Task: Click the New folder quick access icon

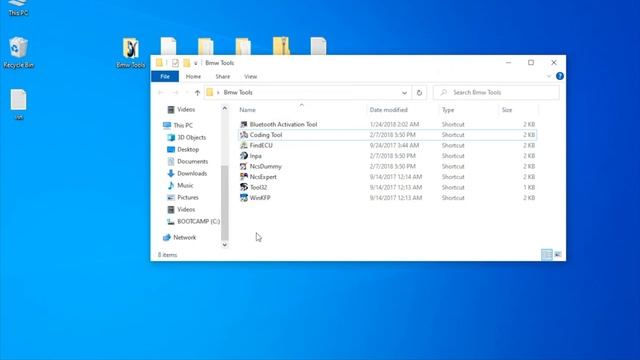Action: pos(187,63)
